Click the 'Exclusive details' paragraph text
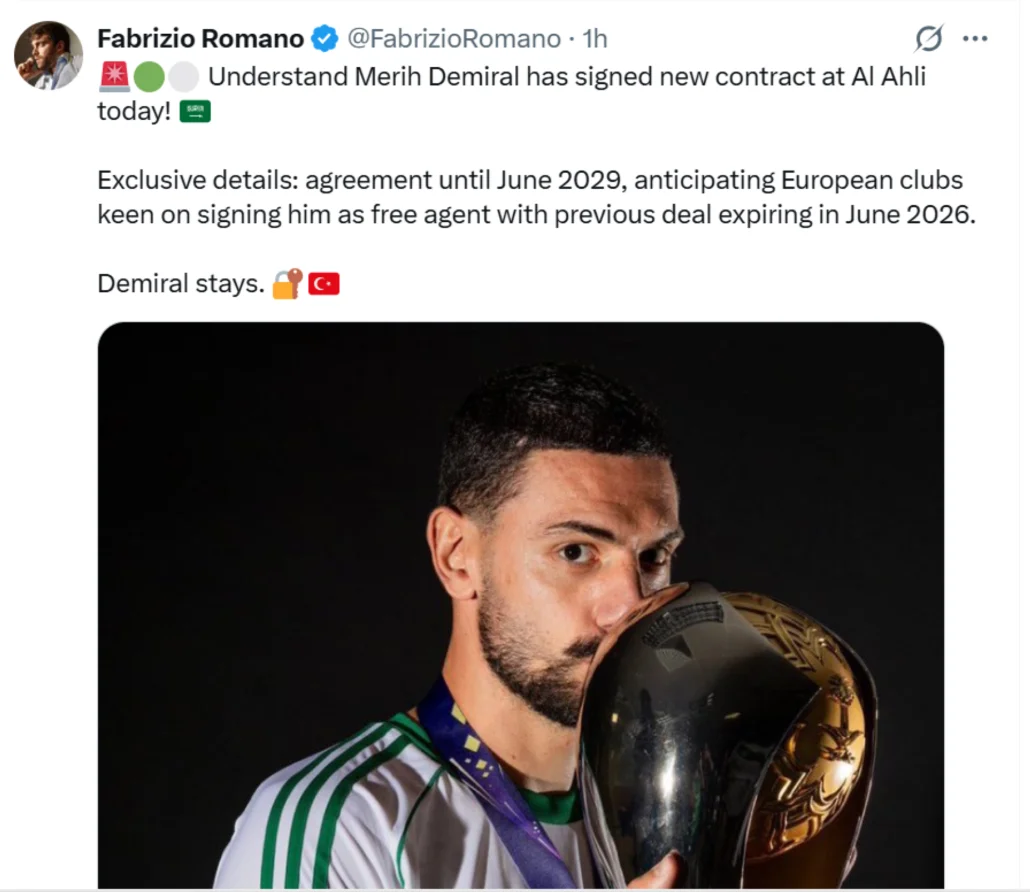This screenshot has width=1030, height=892. (x=537, y=197)
